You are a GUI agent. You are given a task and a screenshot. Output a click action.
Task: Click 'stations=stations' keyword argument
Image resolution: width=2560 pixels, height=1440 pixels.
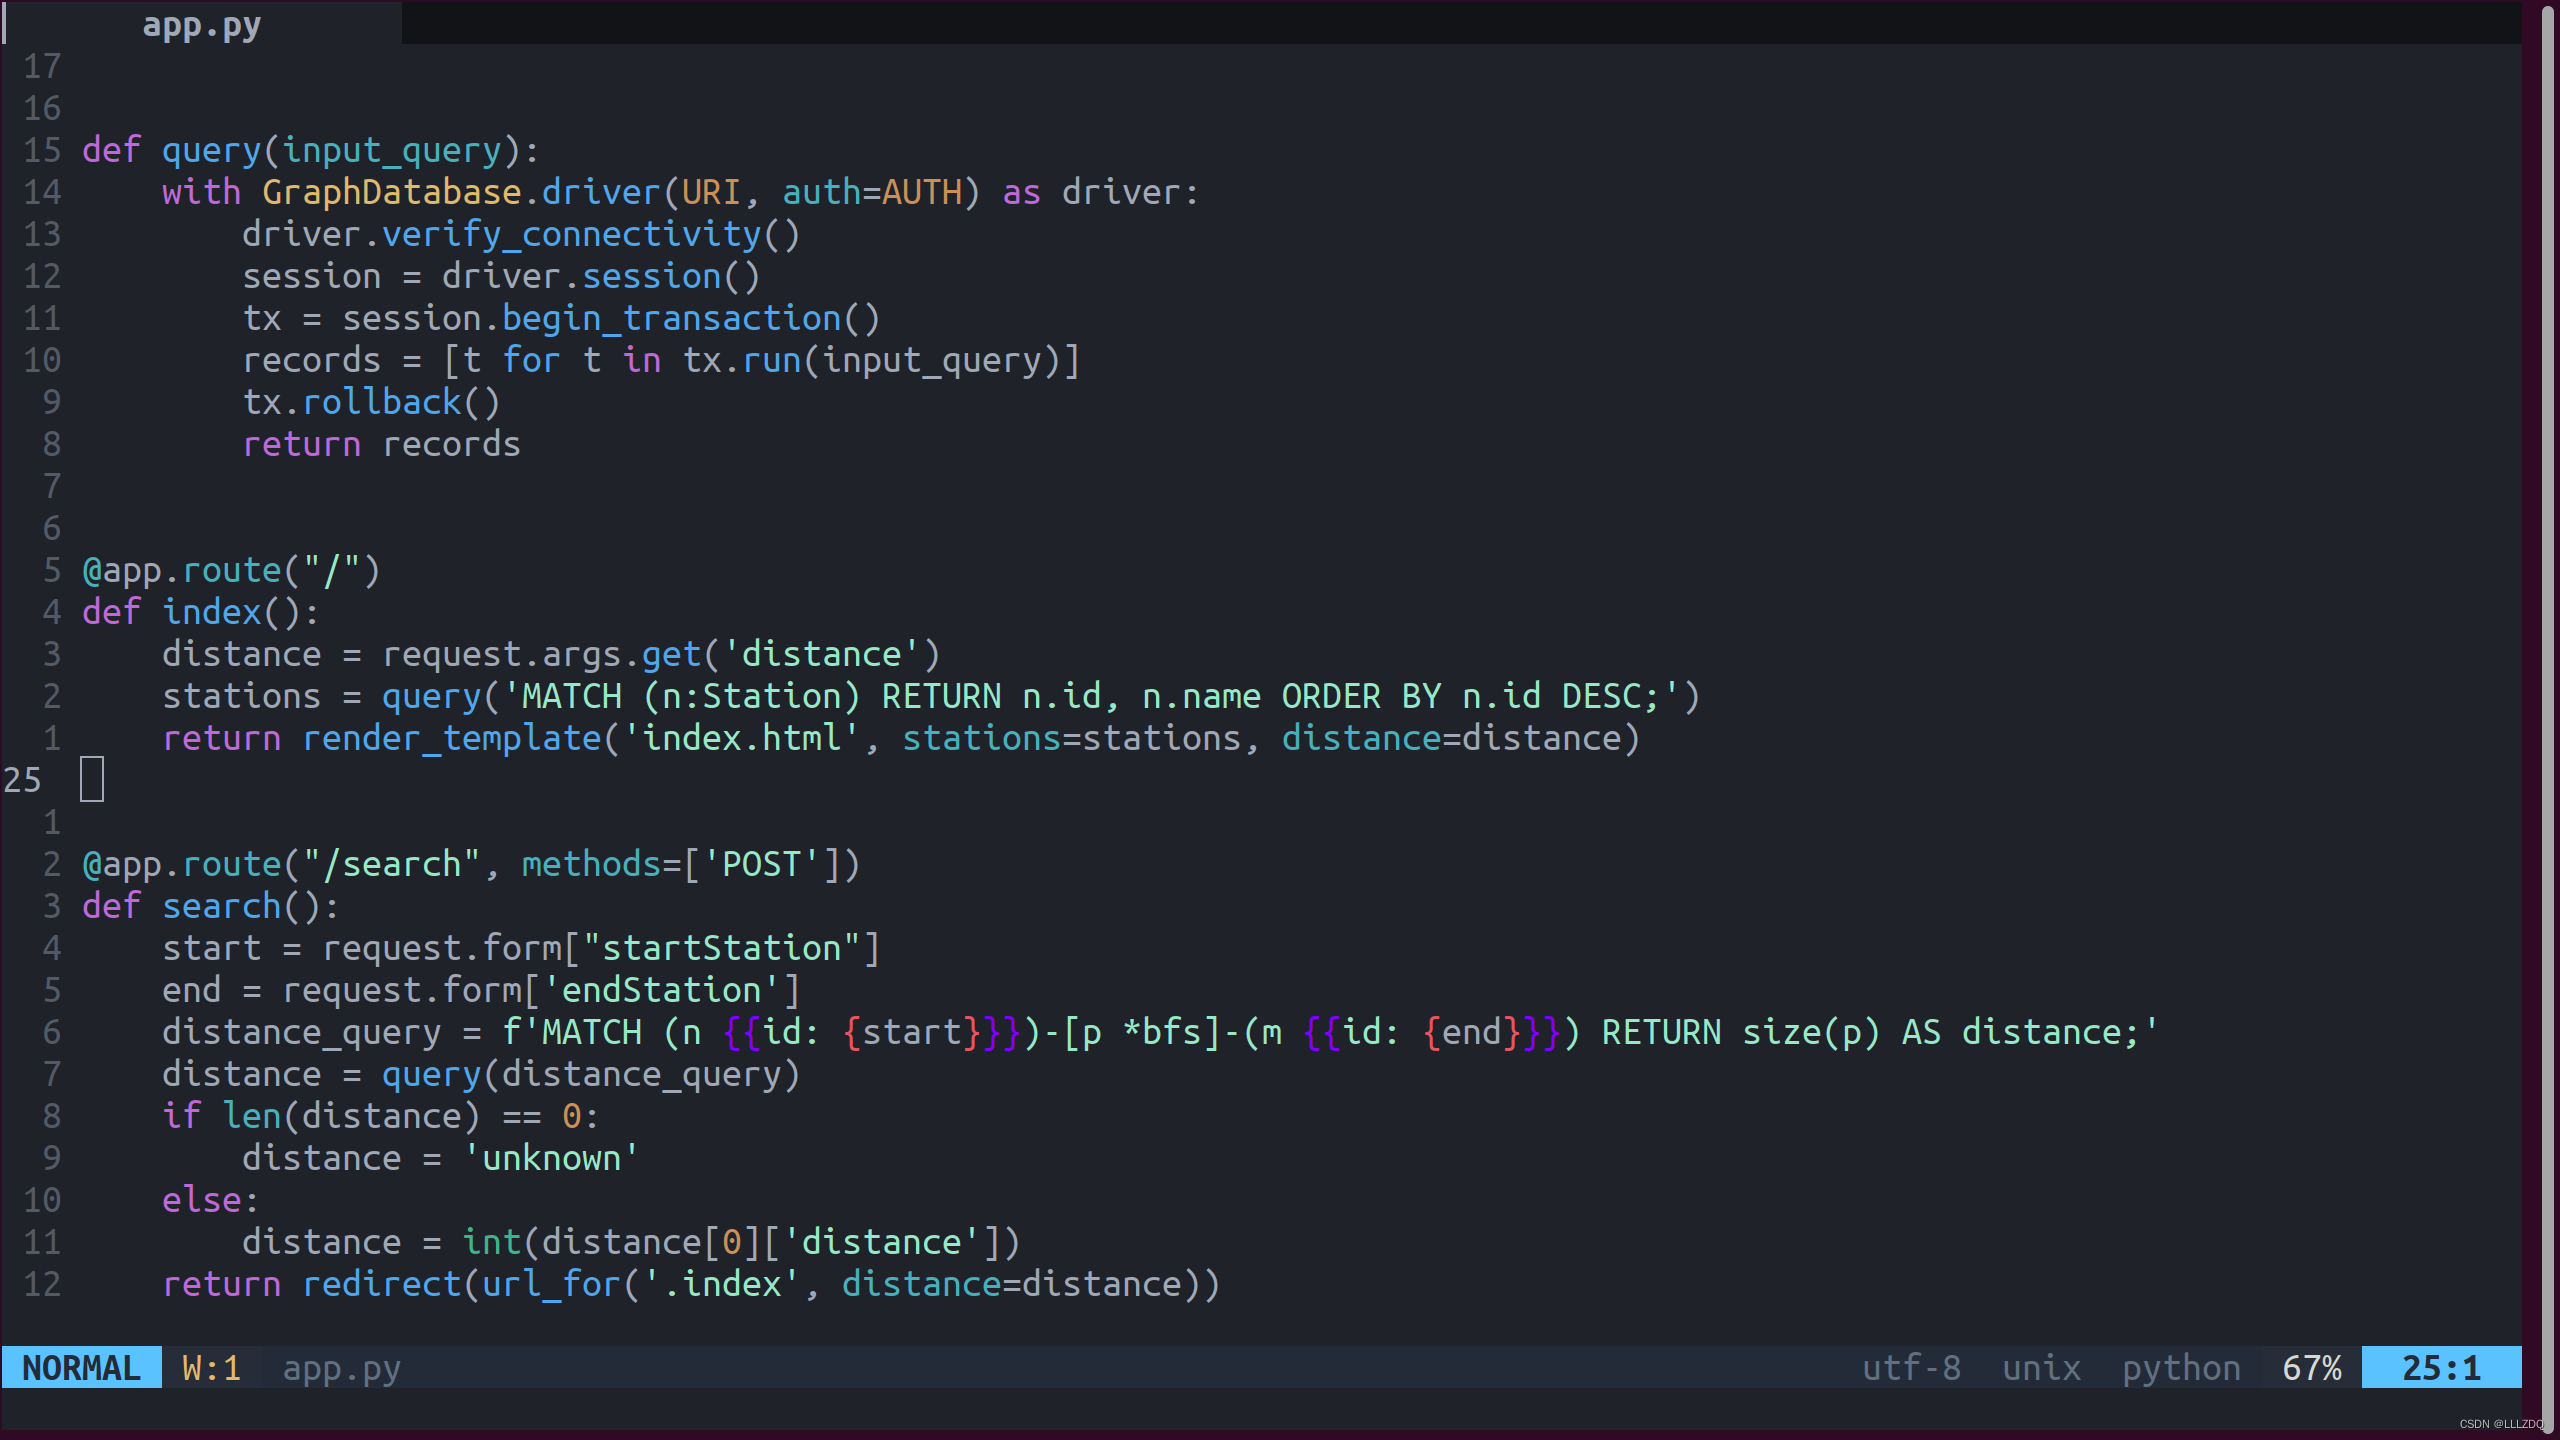pyautogui.click(x=1071, y=738)
